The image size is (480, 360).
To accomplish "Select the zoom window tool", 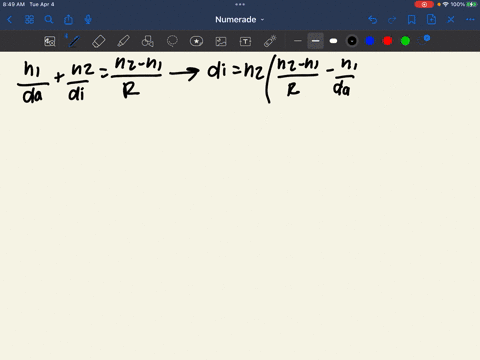I will (50, 41).
